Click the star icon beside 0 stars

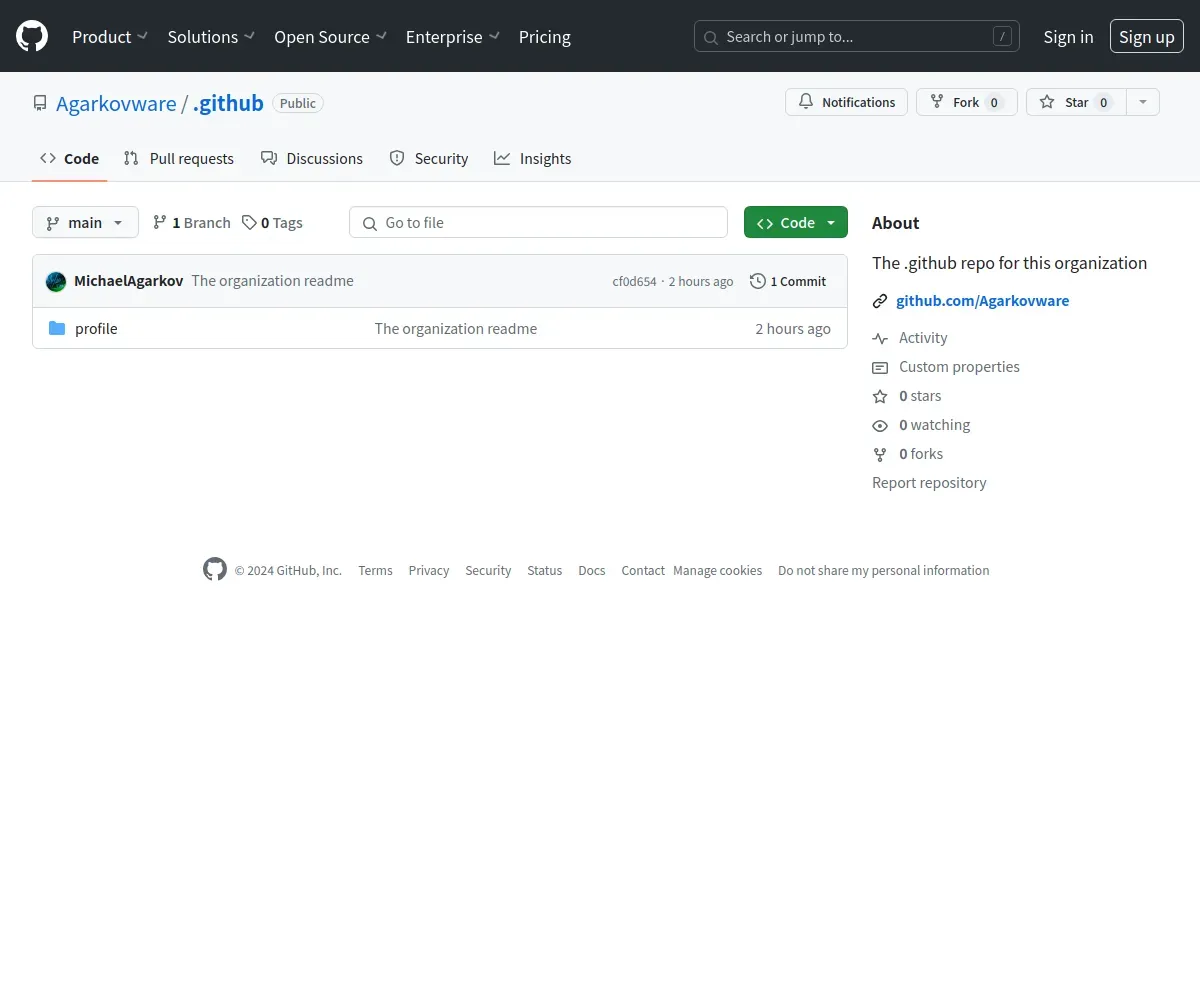click(x=880, y=396)
